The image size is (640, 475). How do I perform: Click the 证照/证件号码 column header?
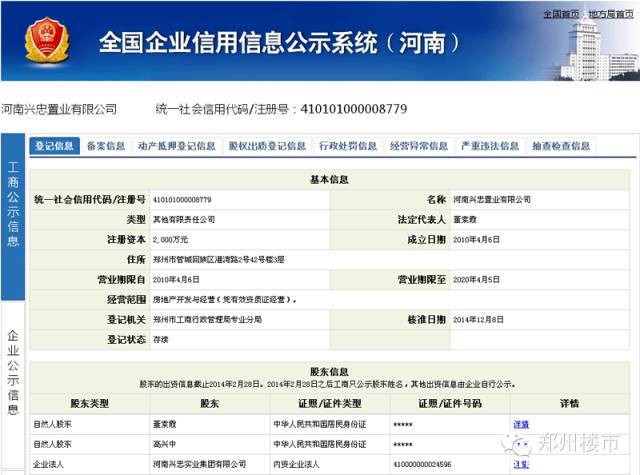[450, 404]
